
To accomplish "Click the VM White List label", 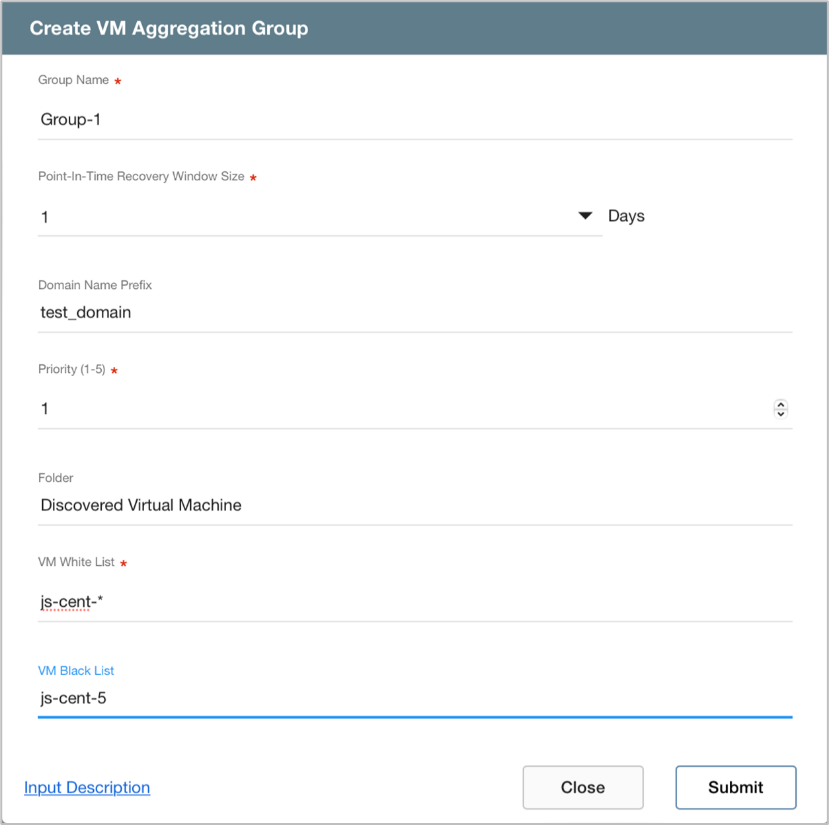I will pyautogui.click(x=76, y=563).
